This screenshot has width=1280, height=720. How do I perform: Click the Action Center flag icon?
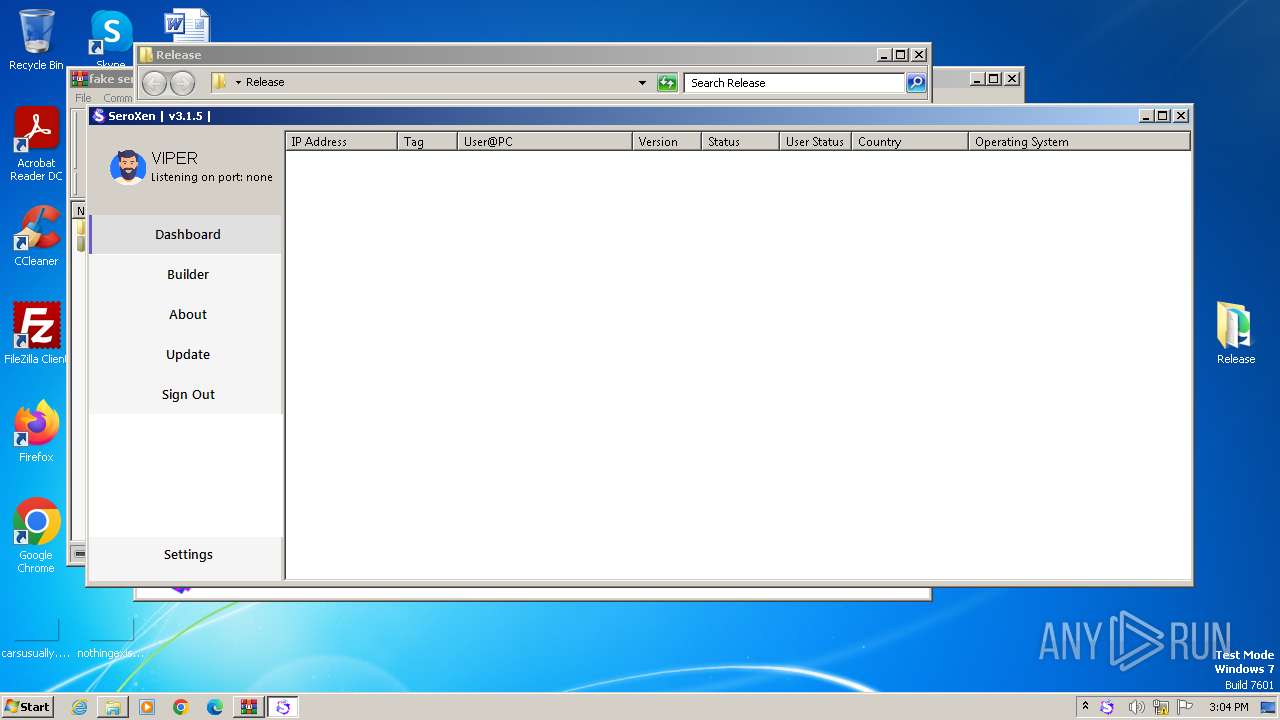(x=1184, y=707)
